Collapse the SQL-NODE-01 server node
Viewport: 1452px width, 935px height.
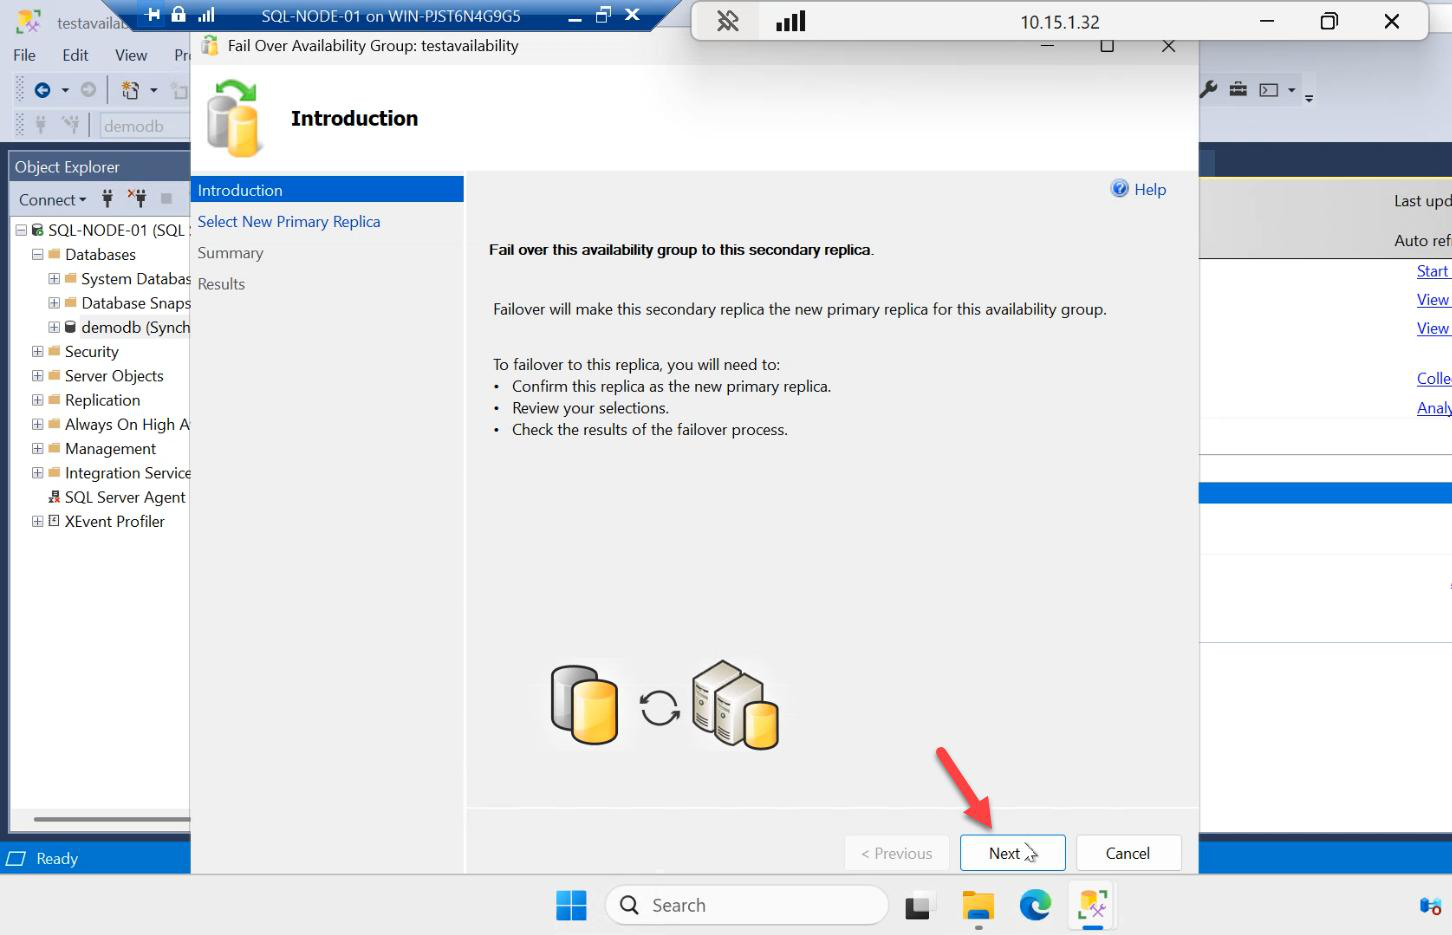tap(21, 230)
